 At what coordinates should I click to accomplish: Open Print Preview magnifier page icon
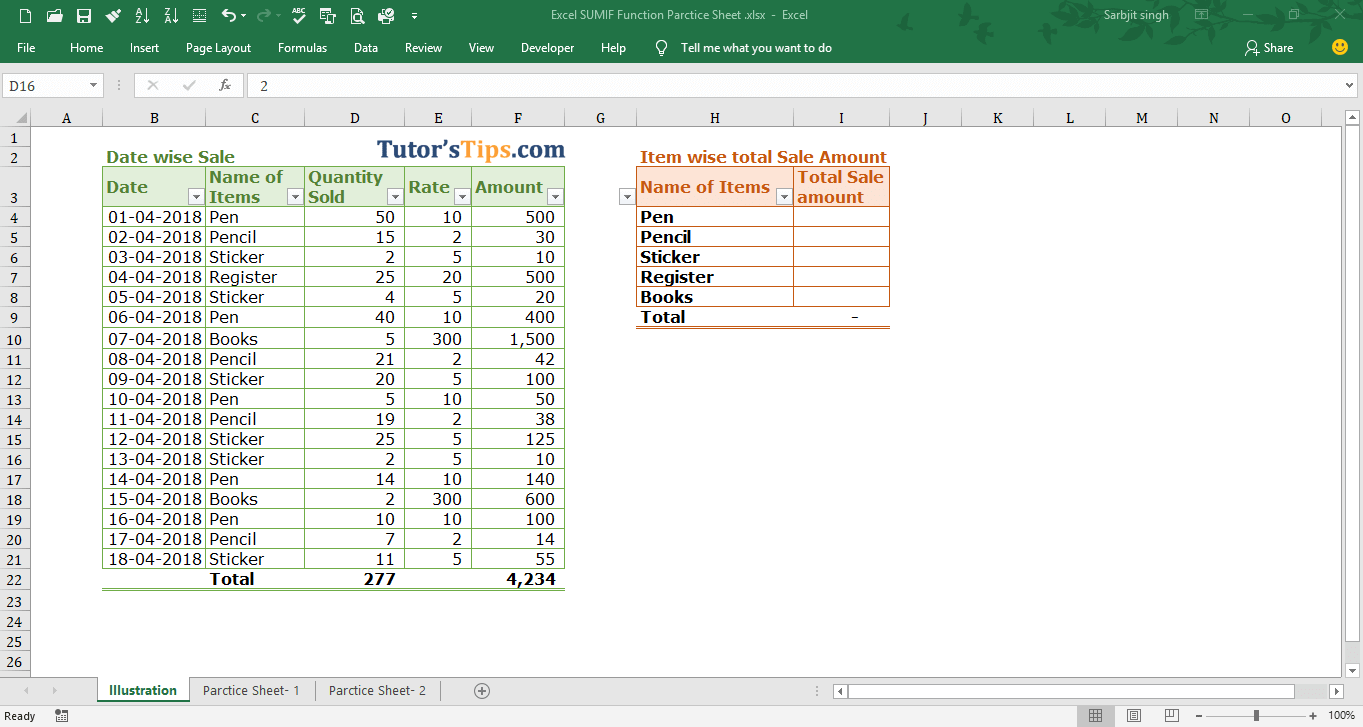click(x=357, y=16)
